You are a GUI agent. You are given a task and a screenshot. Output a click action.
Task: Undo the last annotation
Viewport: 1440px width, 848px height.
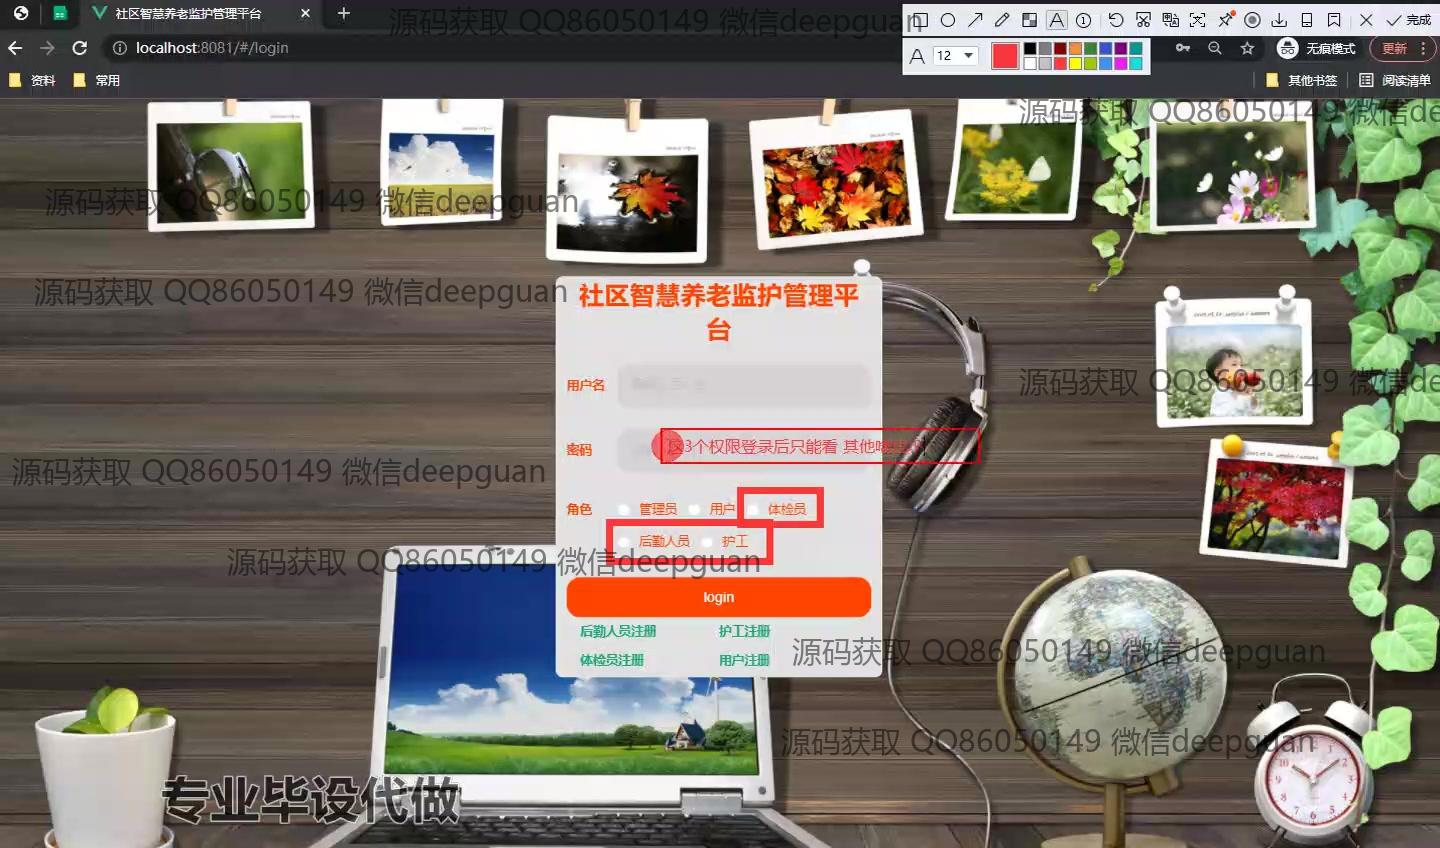(1116, 20)
